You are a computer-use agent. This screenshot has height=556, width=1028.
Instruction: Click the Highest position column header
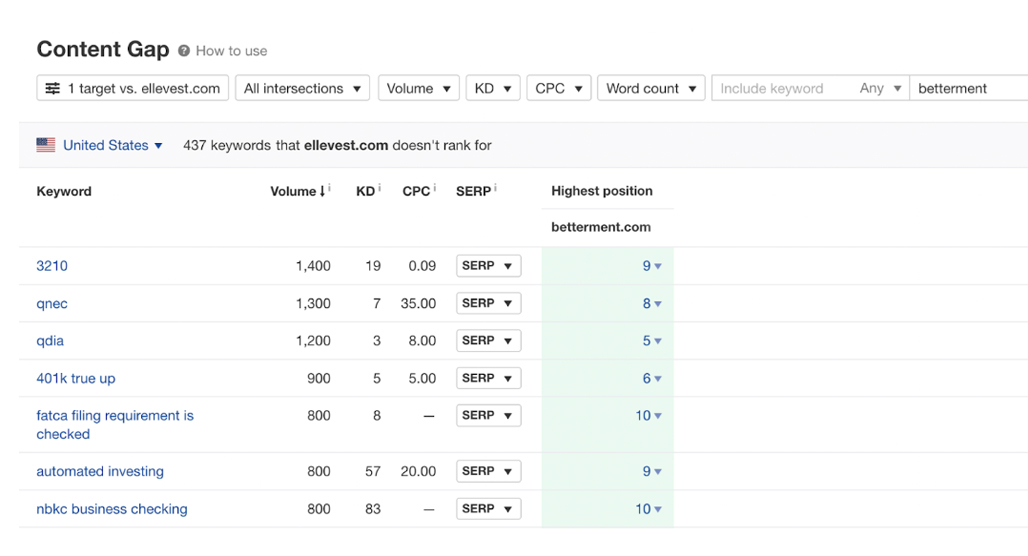pyautogui.click(x=602, y=191)
